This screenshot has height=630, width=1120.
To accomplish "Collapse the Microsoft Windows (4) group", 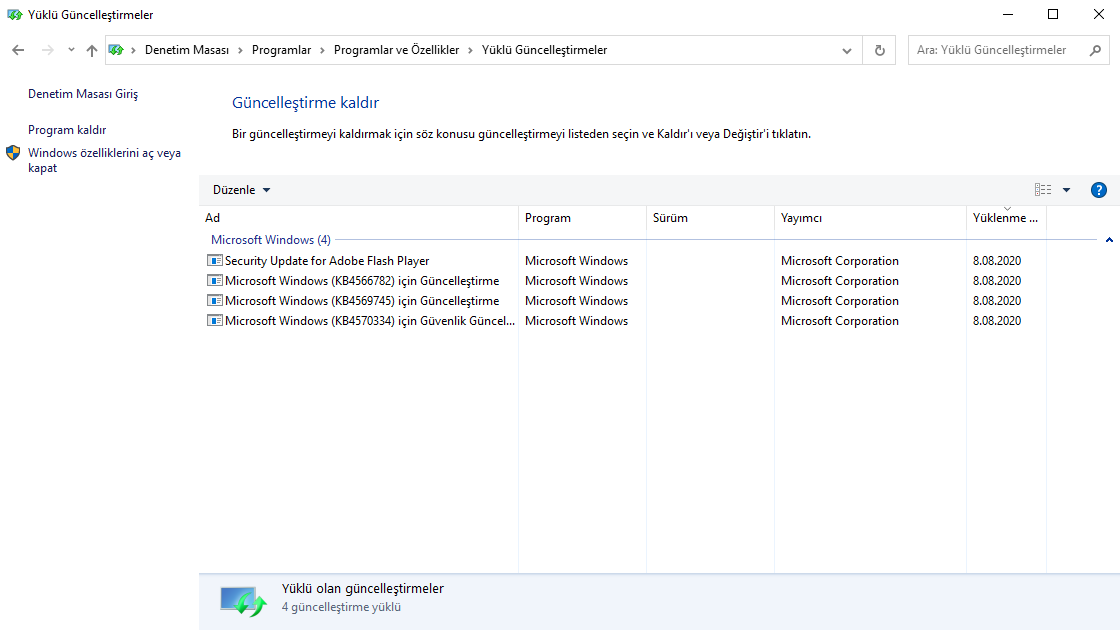I will tap(1109, 240).
